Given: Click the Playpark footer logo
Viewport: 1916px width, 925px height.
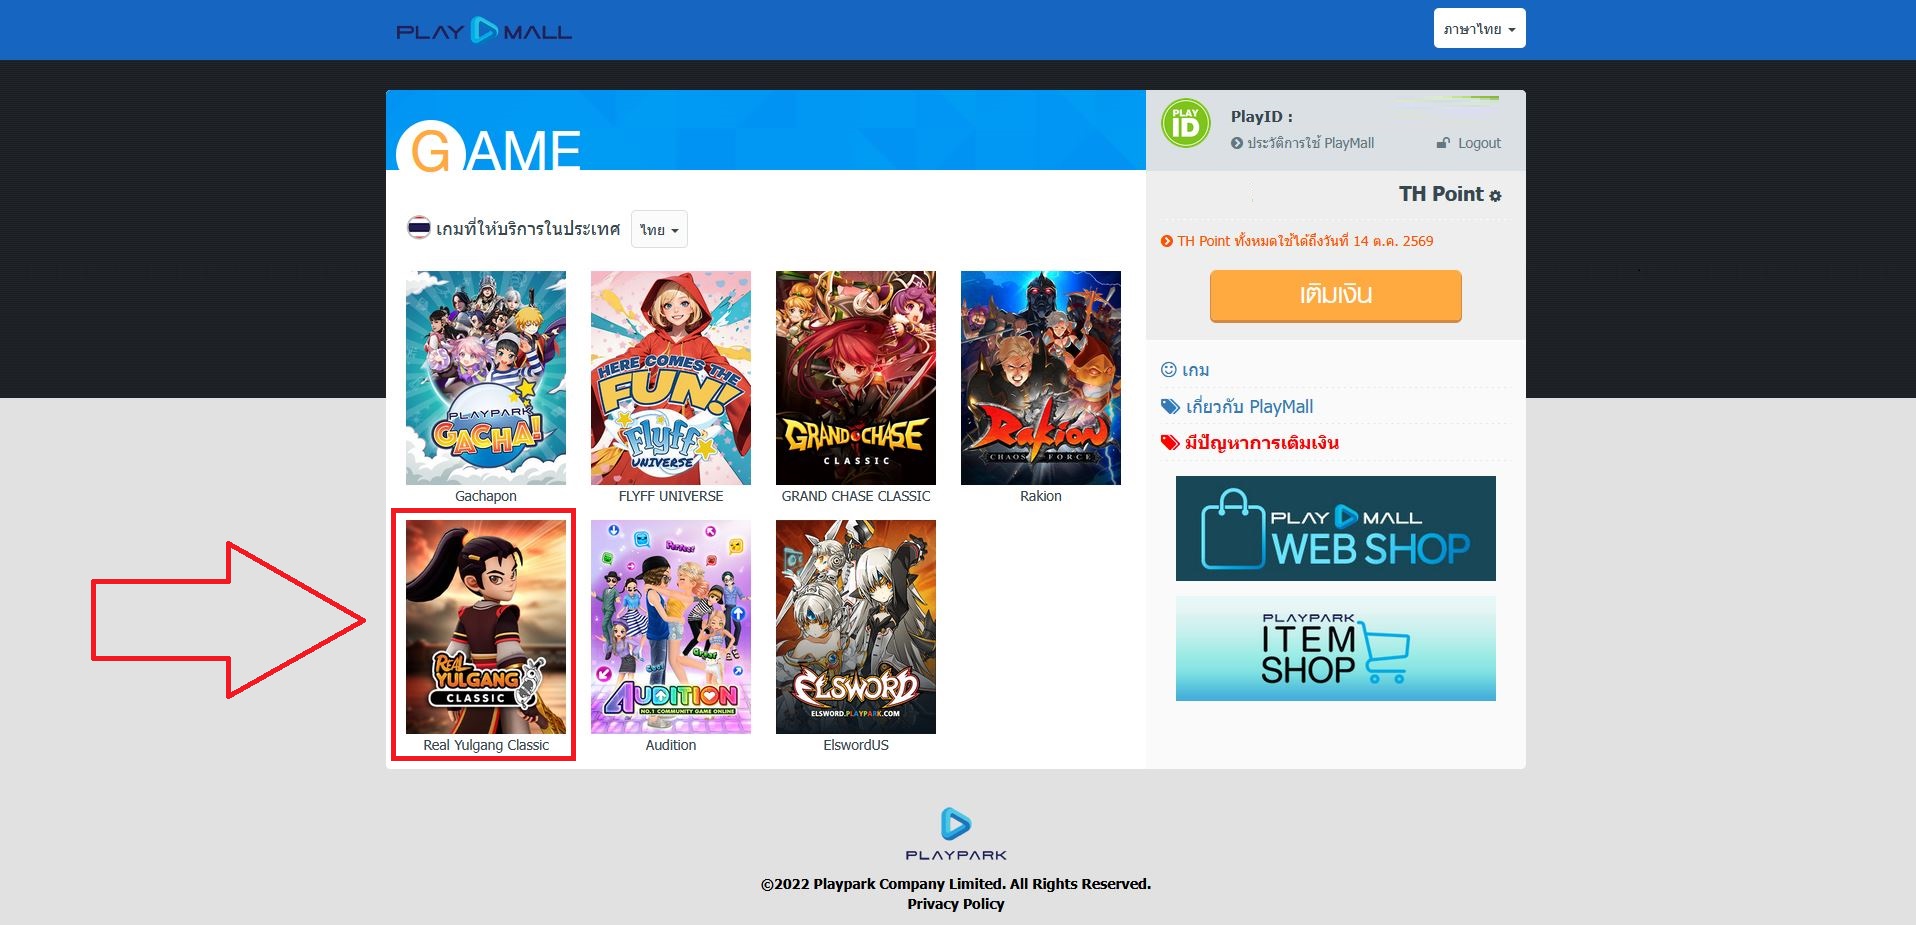Looking at the screenshot, I should 955,834.
